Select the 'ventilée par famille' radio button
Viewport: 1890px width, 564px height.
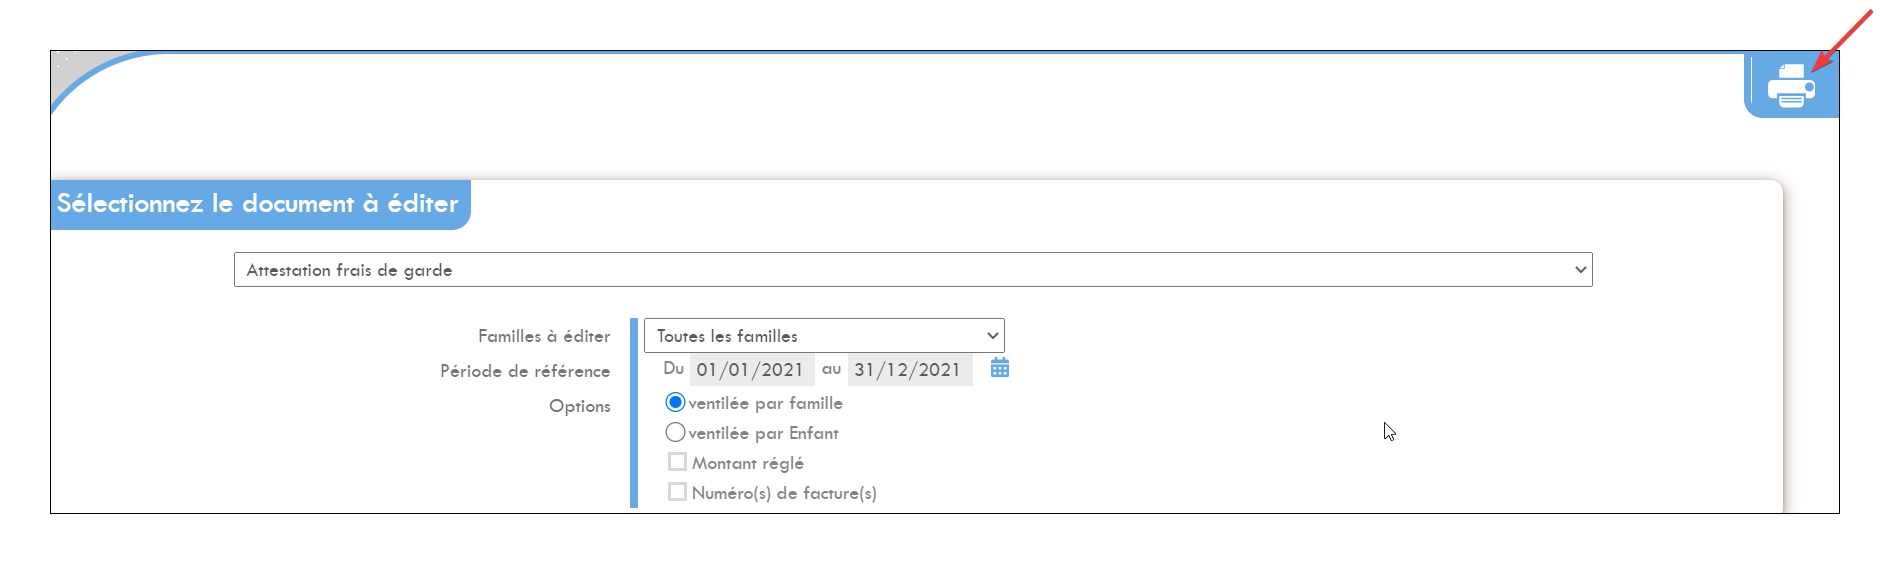point(675,402)
